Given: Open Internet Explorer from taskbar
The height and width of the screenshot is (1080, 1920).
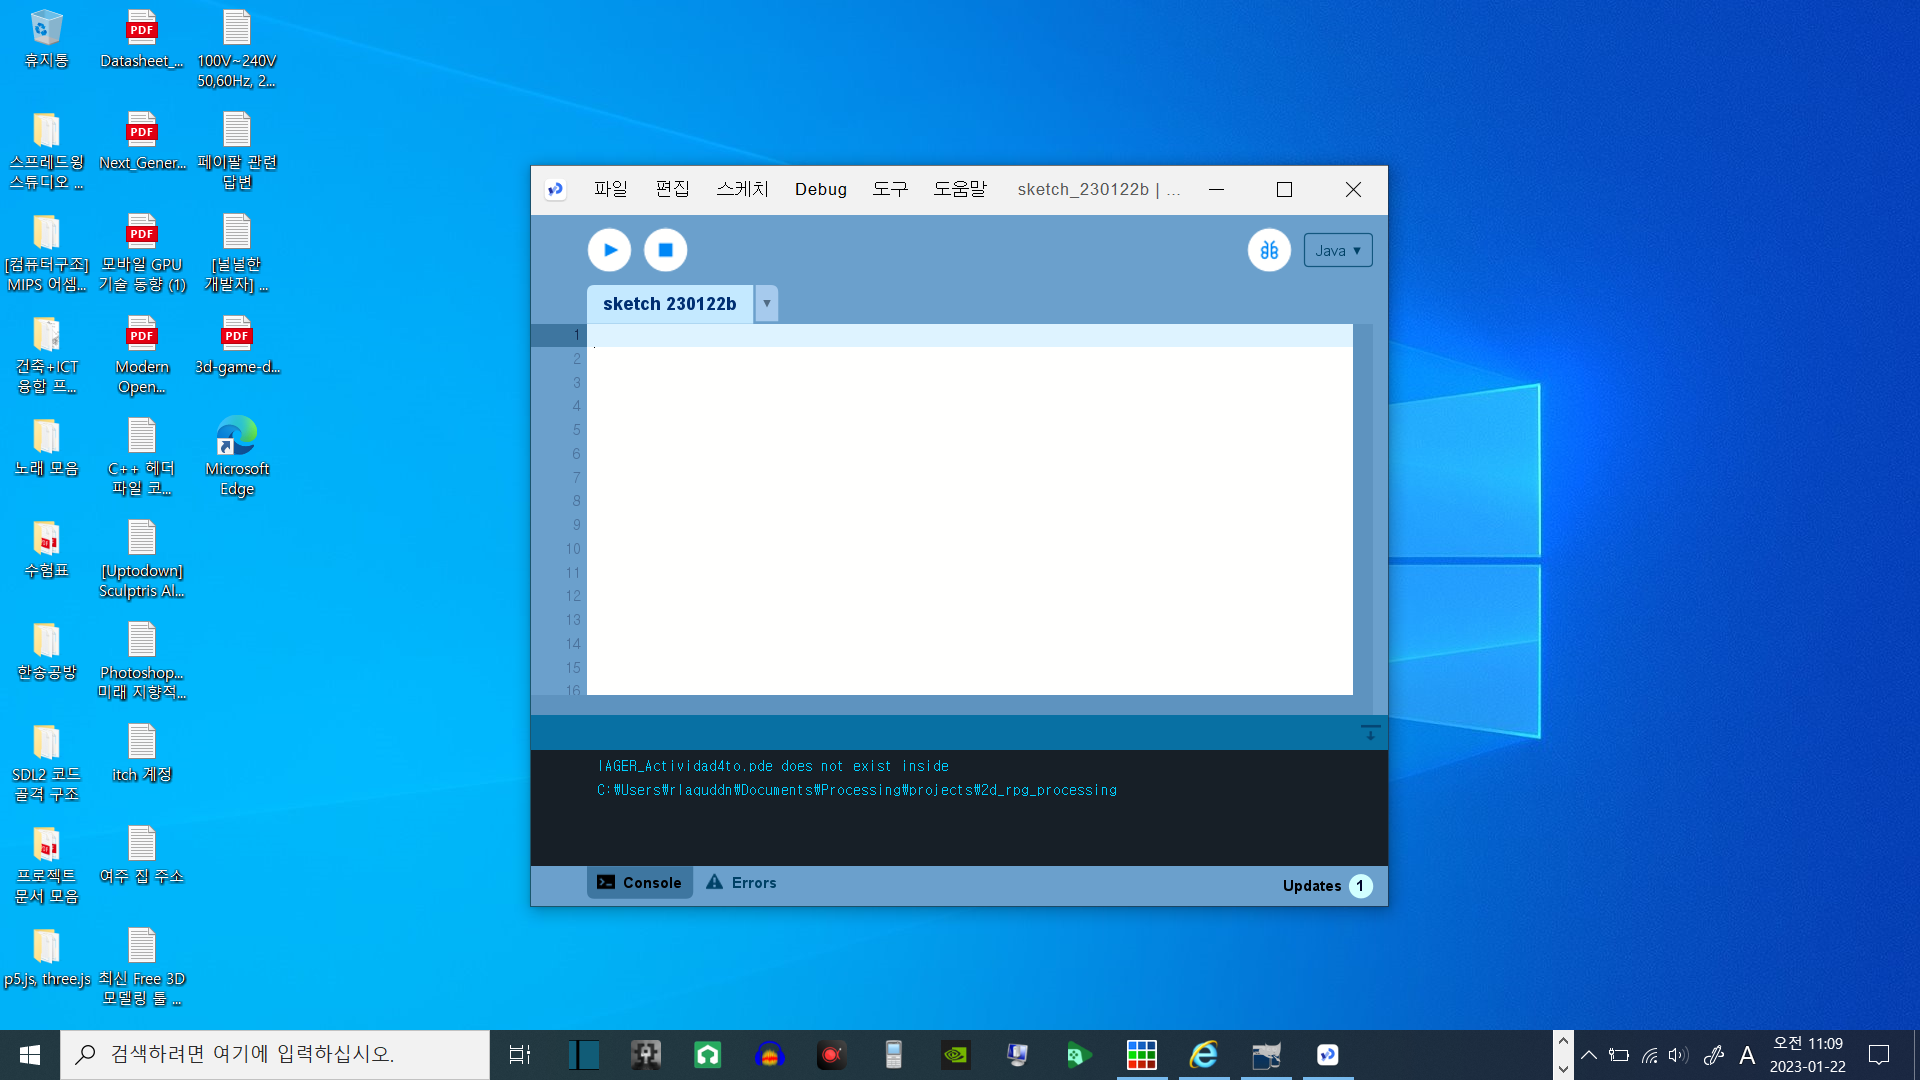Looking at the screenshot, I should tap(1204, 1055).
